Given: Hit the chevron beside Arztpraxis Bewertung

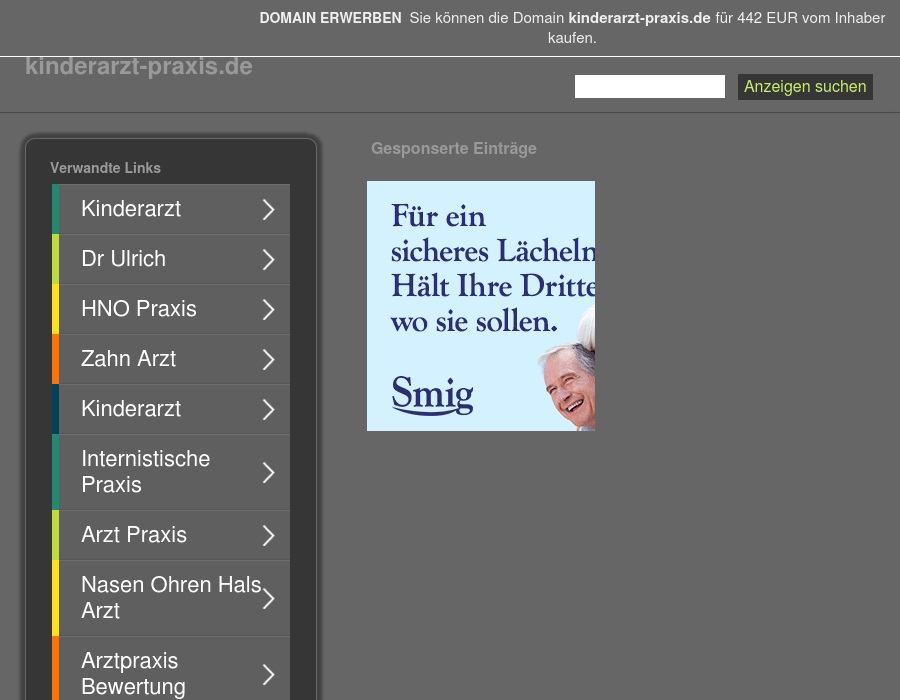Looking at the screenshot, I should pos(268,675).
